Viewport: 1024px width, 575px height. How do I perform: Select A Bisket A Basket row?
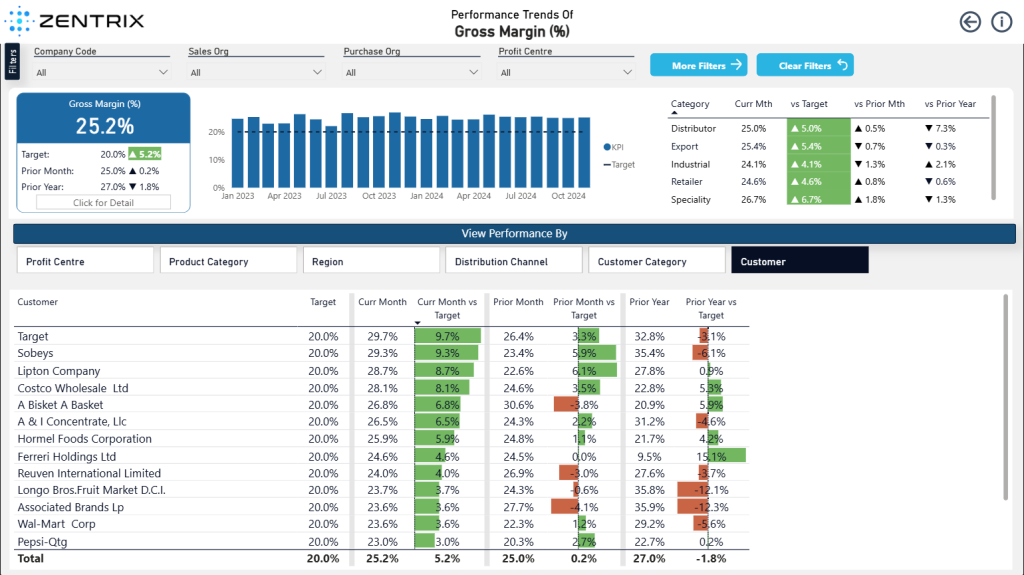[x=381, y=404]
